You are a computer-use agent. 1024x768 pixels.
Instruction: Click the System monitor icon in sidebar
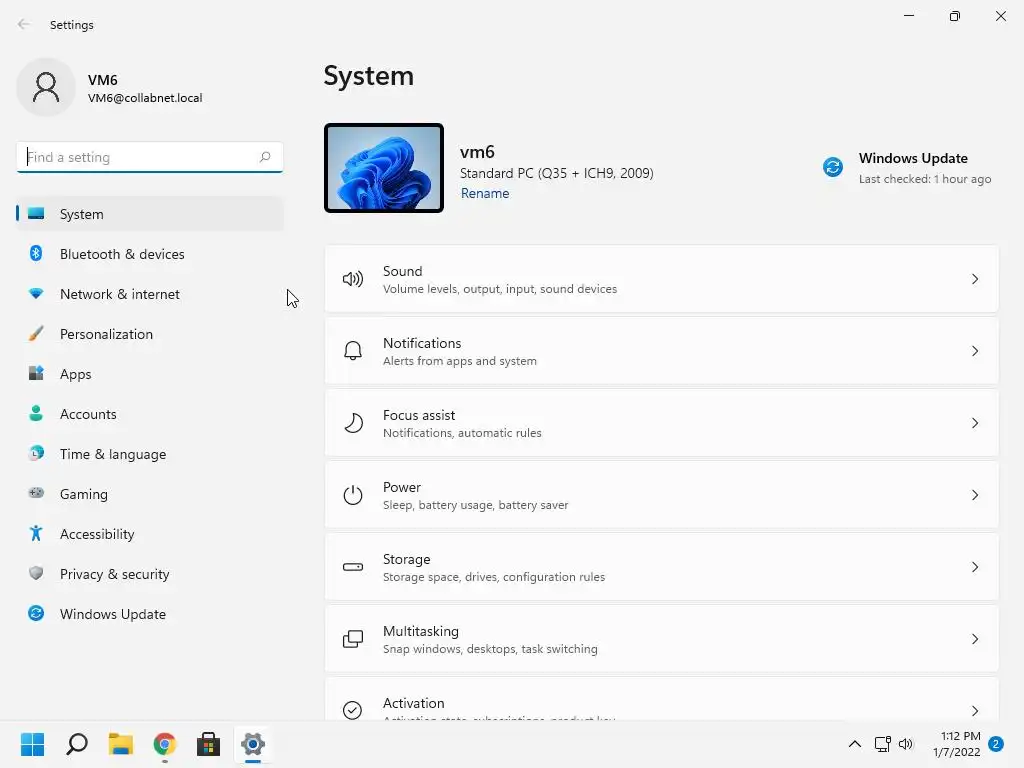pos(36,214)
